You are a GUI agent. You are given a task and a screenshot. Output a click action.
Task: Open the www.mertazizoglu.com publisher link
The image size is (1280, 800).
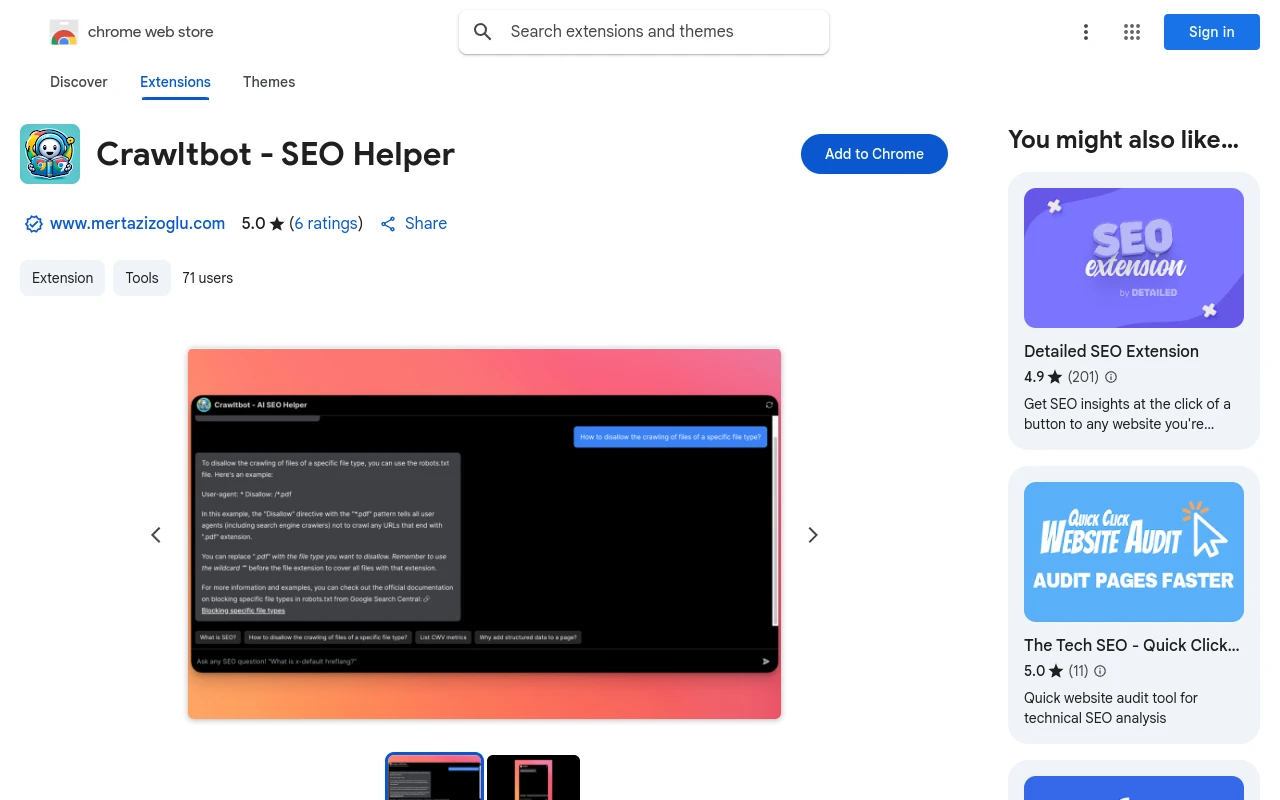tap(137, 224)
